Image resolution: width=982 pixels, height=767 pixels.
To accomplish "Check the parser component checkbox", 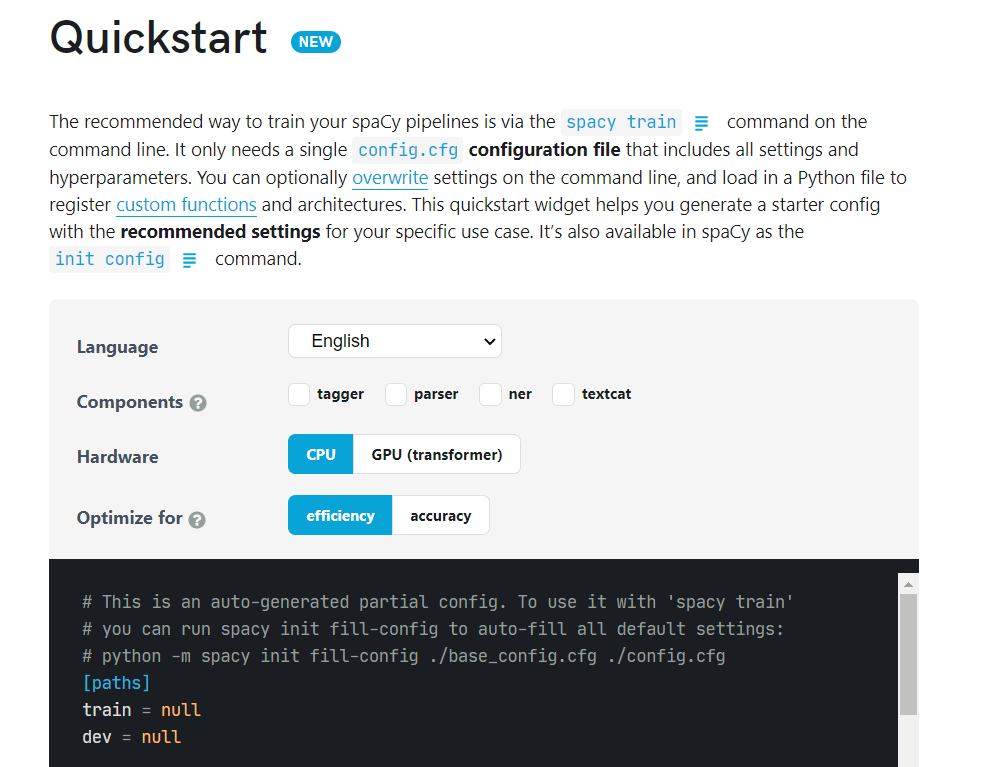I will click(396, 395).
